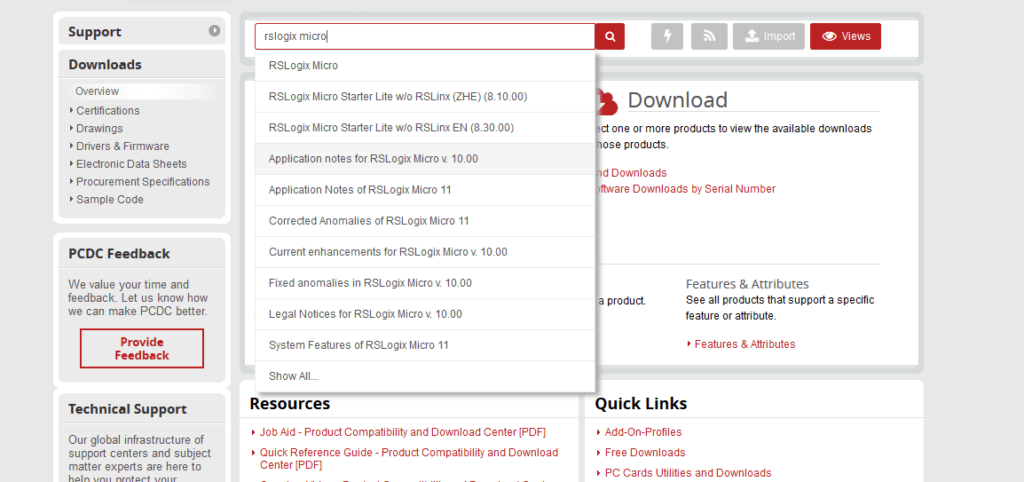The width and height of the screenshot is (1024, 482).
Task: Pick Fixed anomalies in RSLogix Micro v. 10.00
Action: [425, 283]
